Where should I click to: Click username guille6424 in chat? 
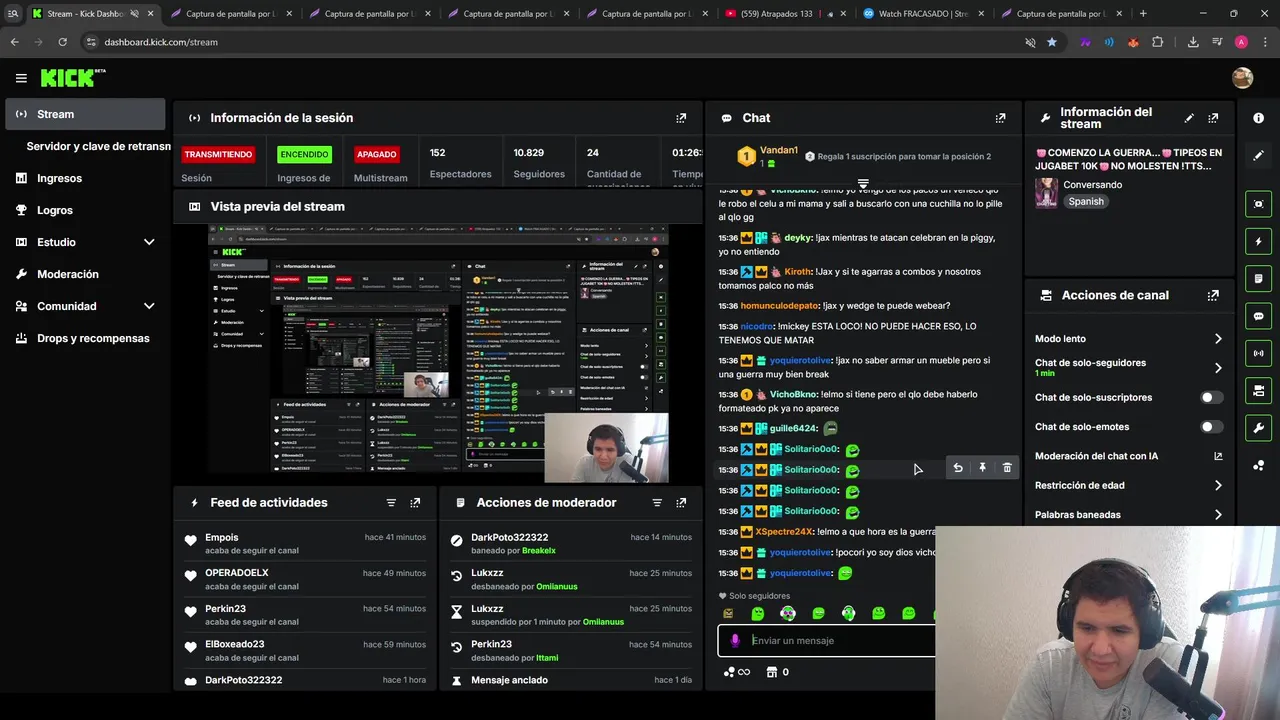click(x=793, y=429)
